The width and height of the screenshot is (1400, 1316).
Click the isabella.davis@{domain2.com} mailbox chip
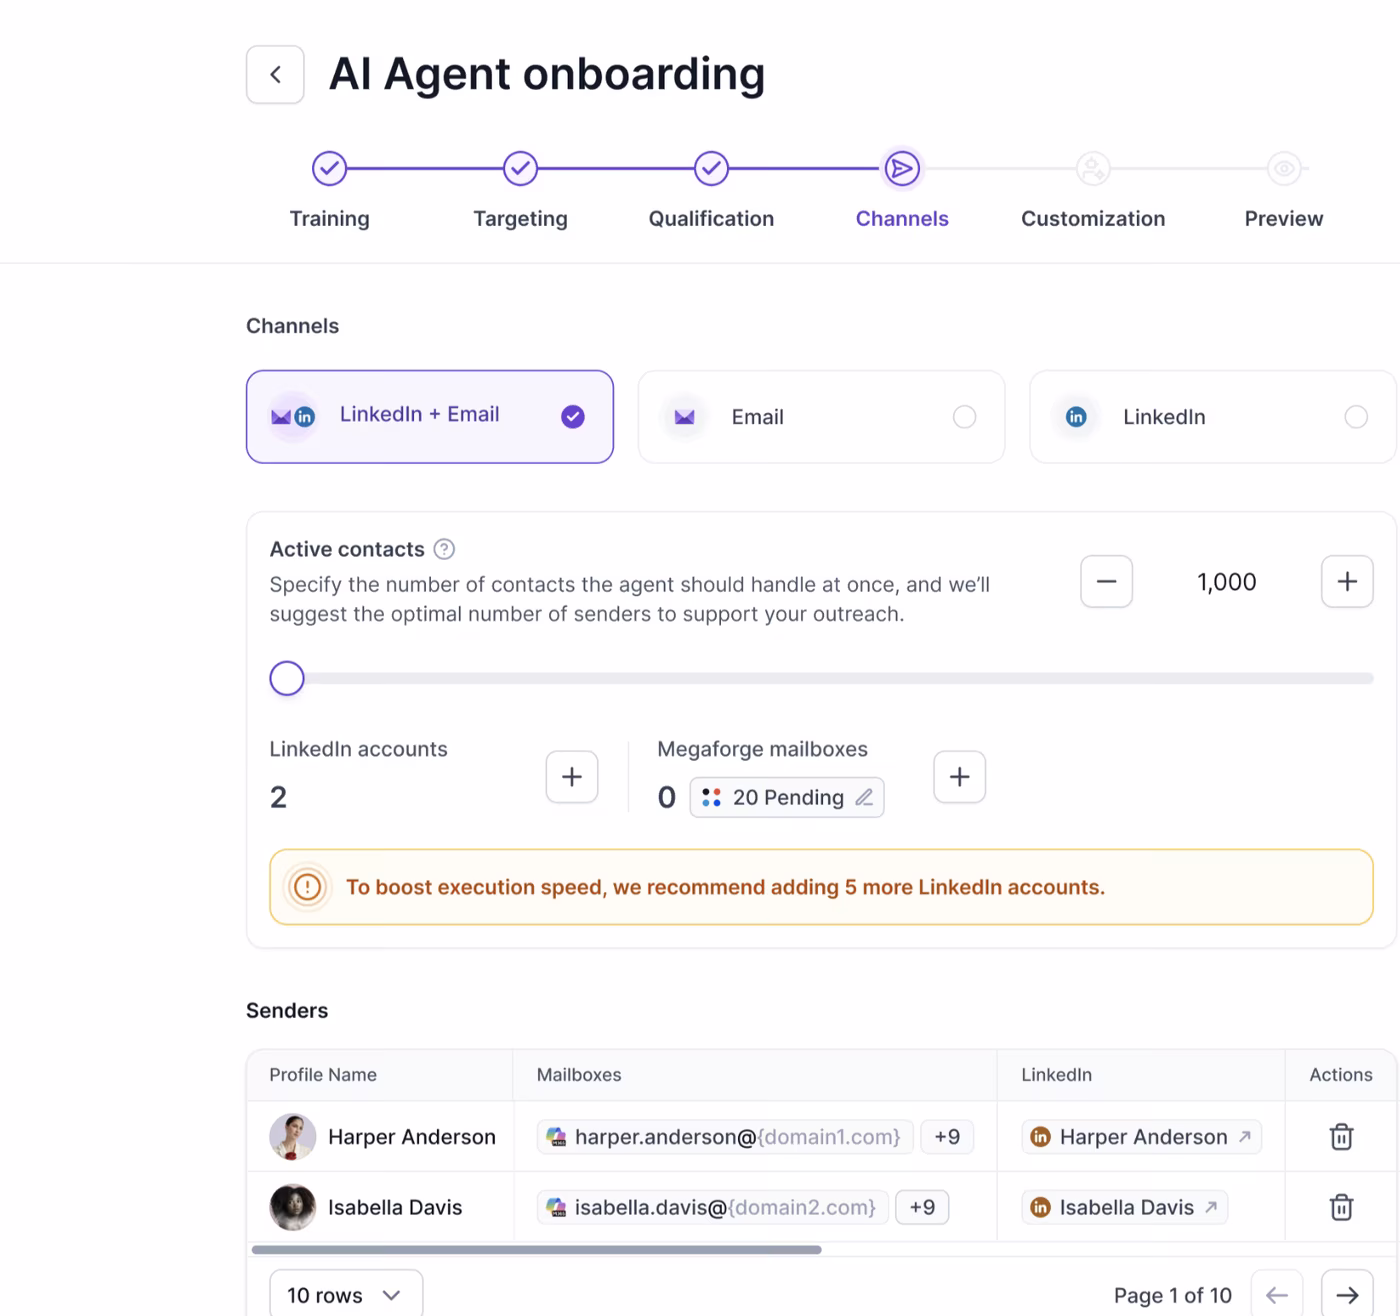pos(713,1207)
